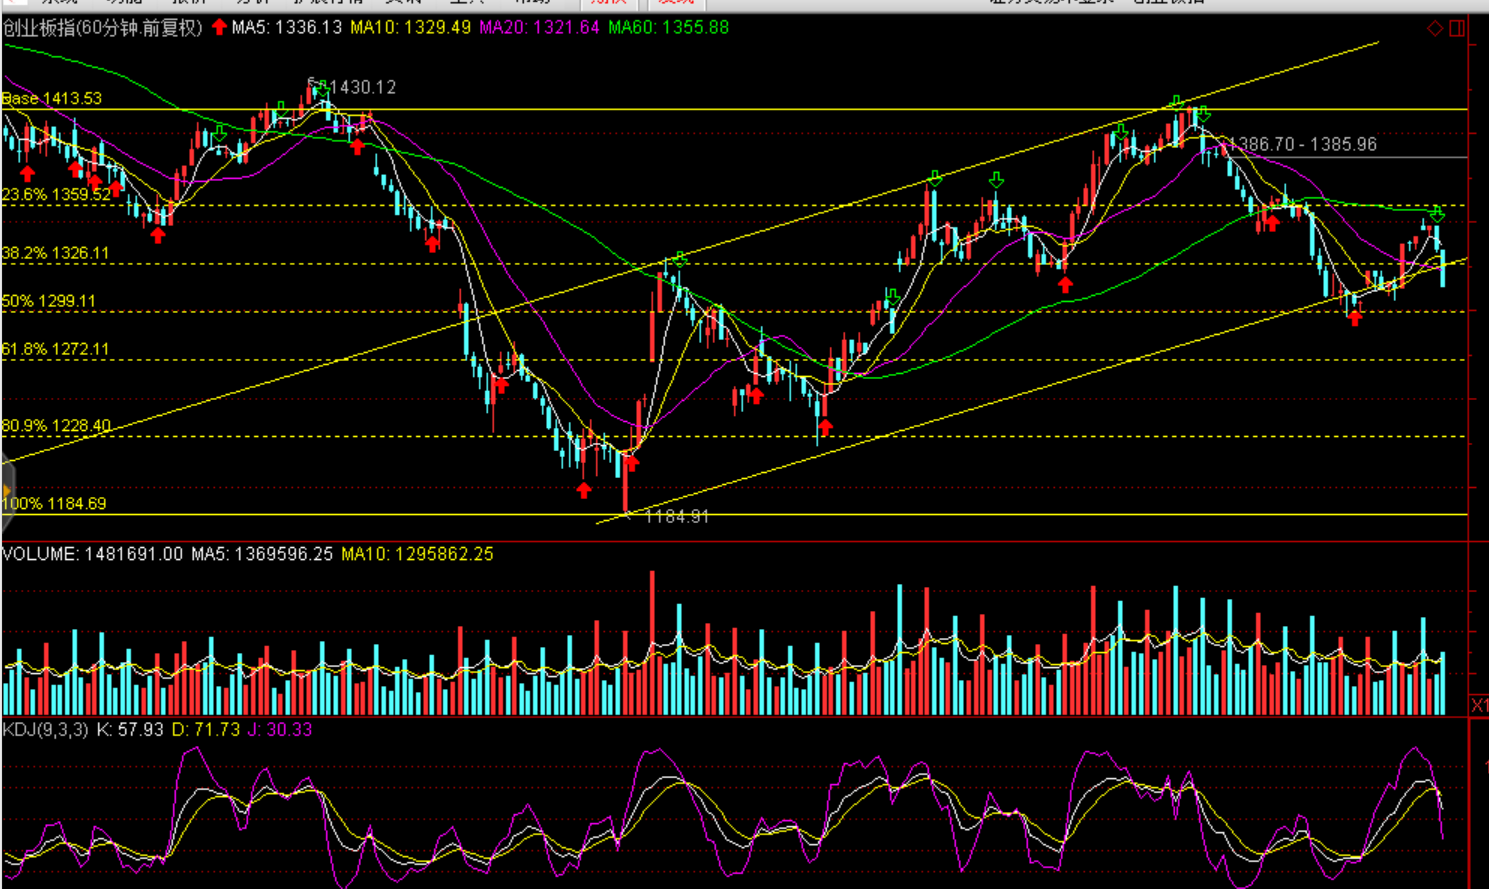Select the Base 1413.53 Fibonacci line label
1489x889 pixels.
coord(52,98)
